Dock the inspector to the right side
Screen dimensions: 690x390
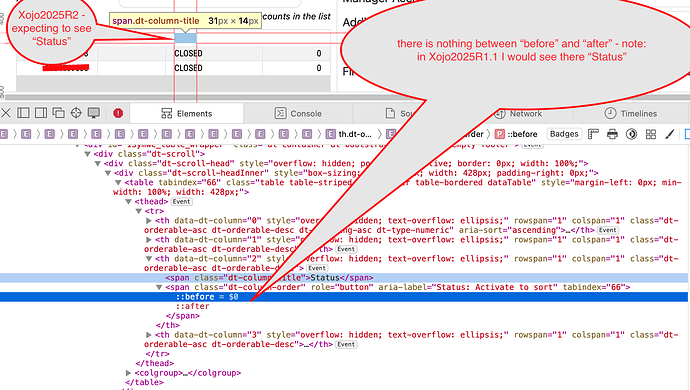41,113
